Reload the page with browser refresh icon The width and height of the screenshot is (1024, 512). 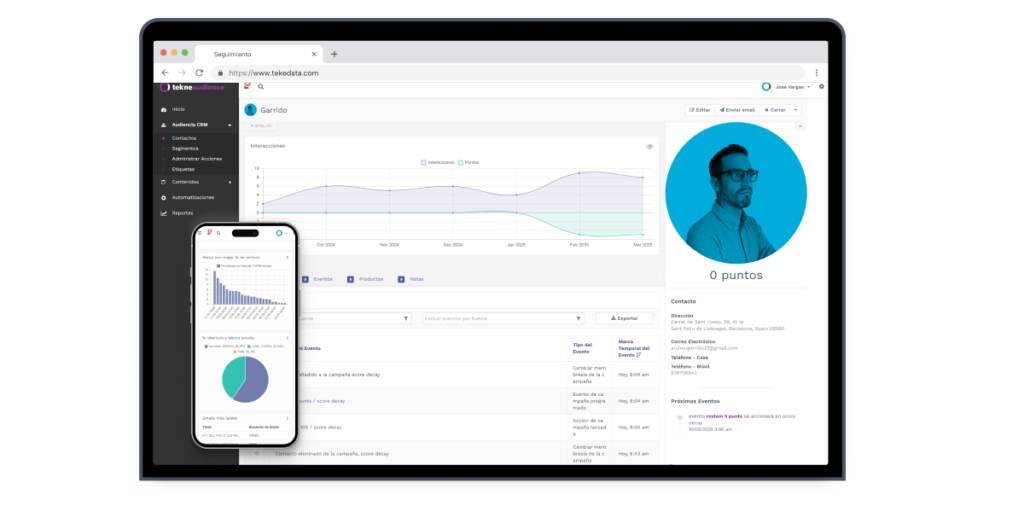200,73
